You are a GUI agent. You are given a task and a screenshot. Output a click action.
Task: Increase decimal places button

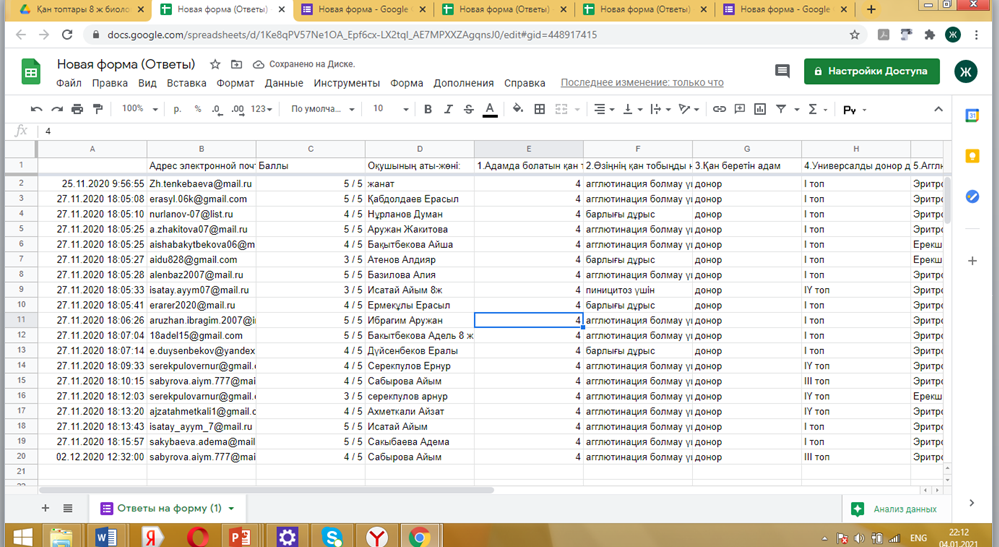click(238, 110)
